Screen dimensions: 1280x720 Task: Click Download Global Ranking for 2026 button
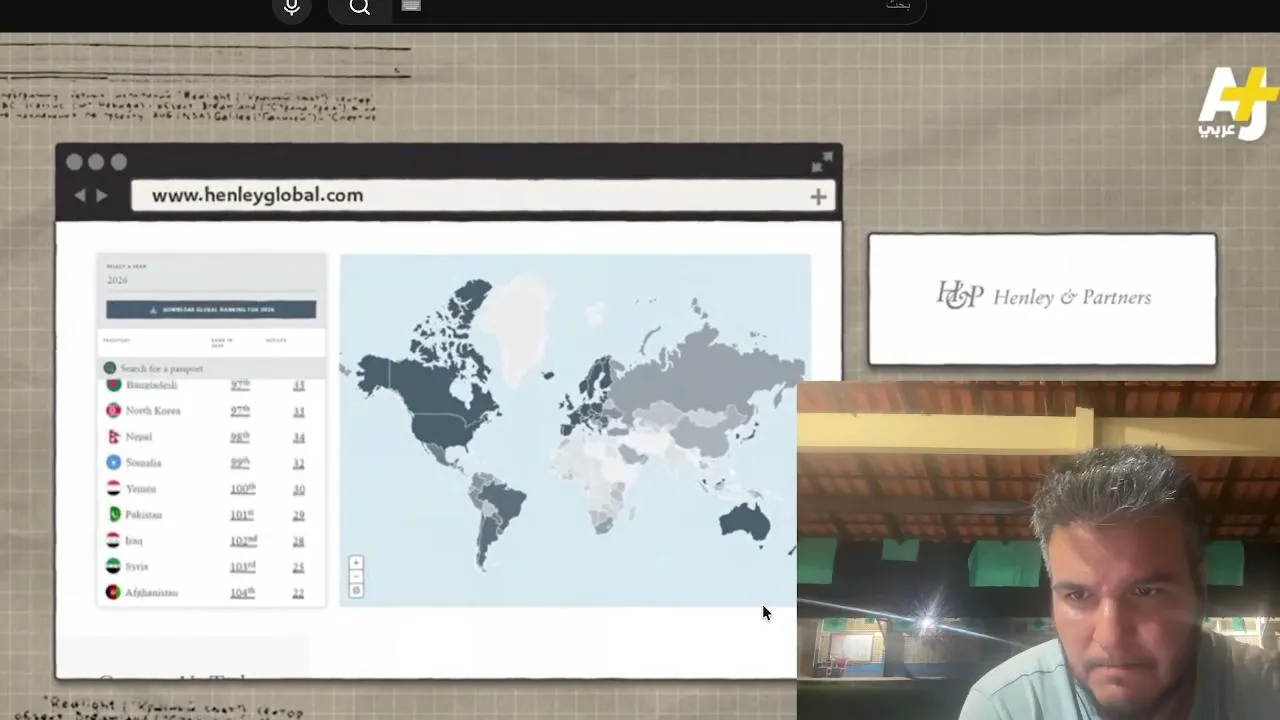pos(211,310)
